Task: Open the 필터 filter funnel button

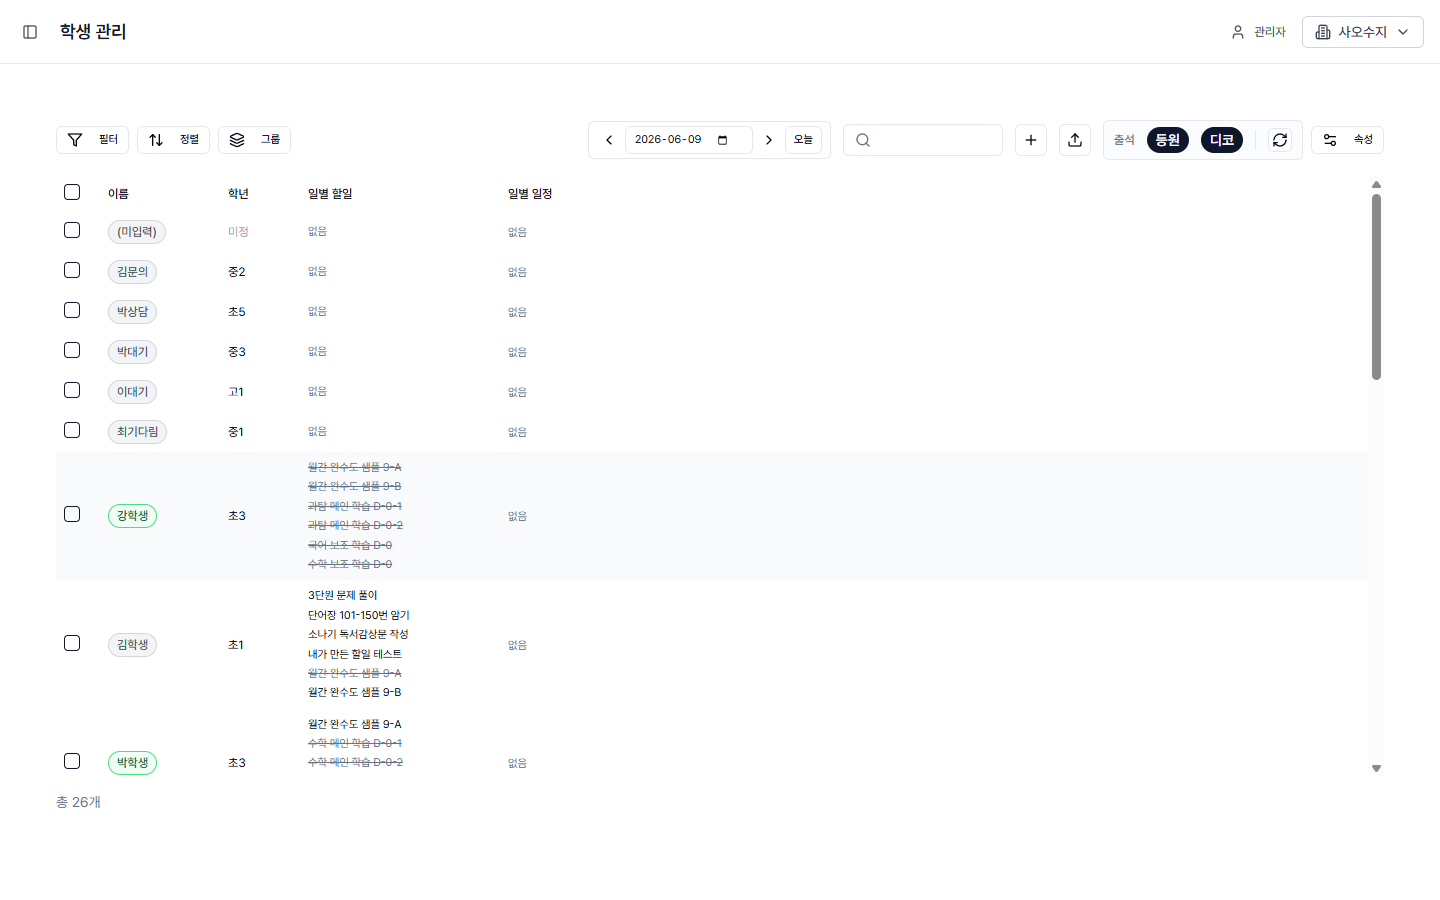Action: tap(92, 140)
